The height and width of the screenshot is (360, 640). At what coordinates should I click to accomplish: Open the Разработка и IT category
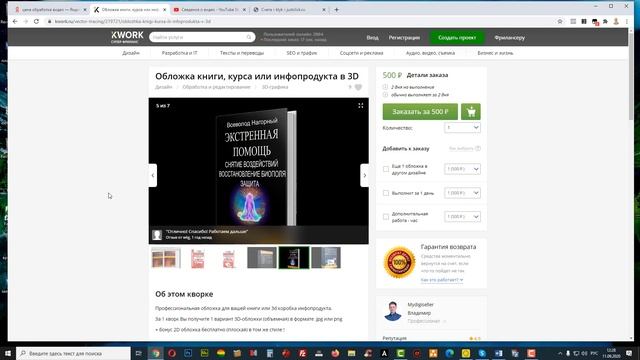(180, 53)
